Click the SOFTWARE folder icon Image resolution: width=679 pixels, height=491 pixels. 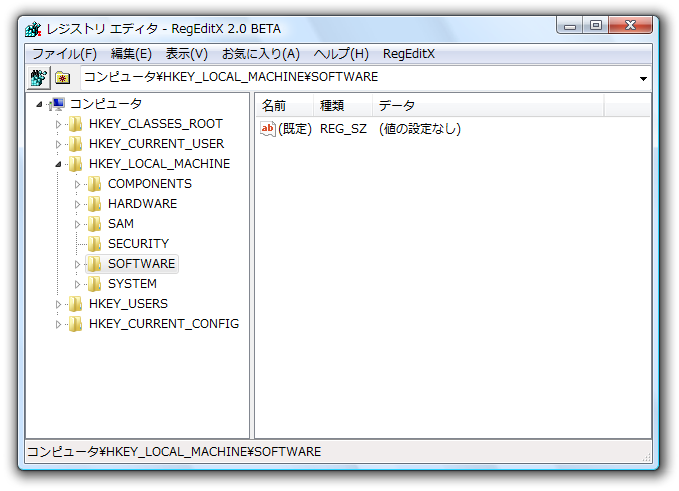(94, 264)
